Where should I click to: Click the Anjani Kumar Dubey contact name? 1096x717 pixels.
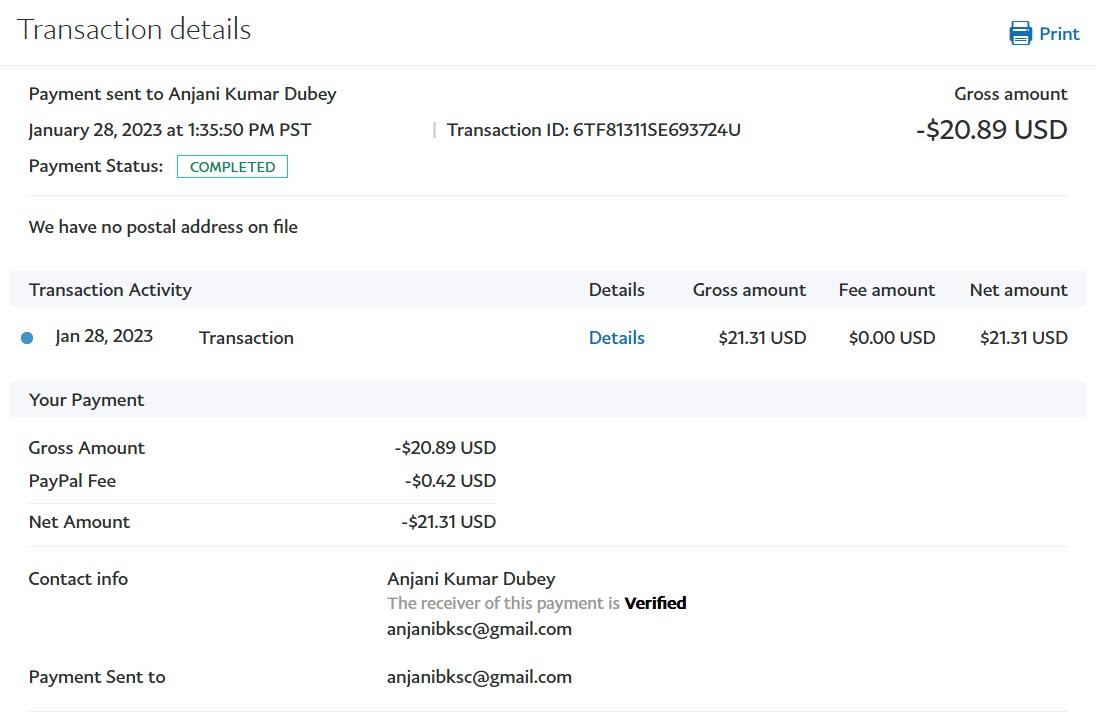(x=471, y=579)
